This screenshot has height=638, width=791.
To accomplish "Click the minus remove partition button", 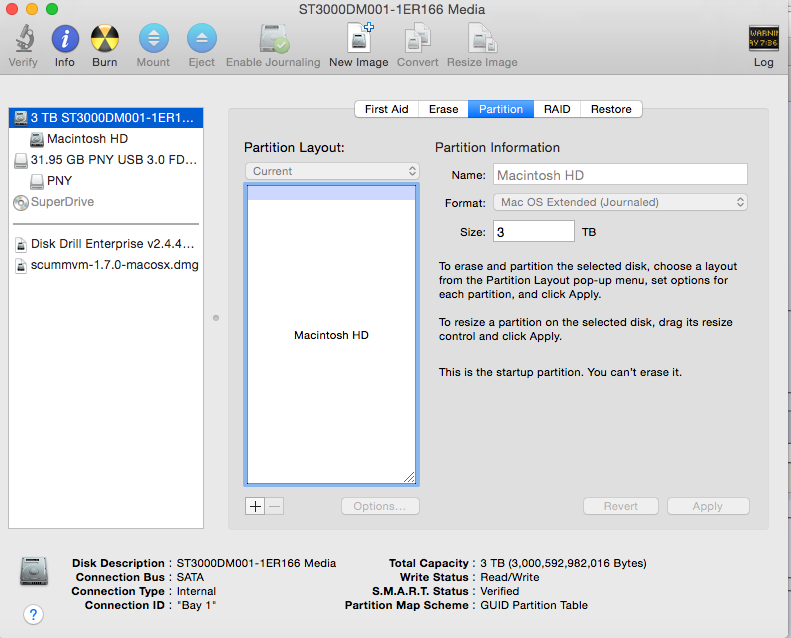I will pos(274,506).
